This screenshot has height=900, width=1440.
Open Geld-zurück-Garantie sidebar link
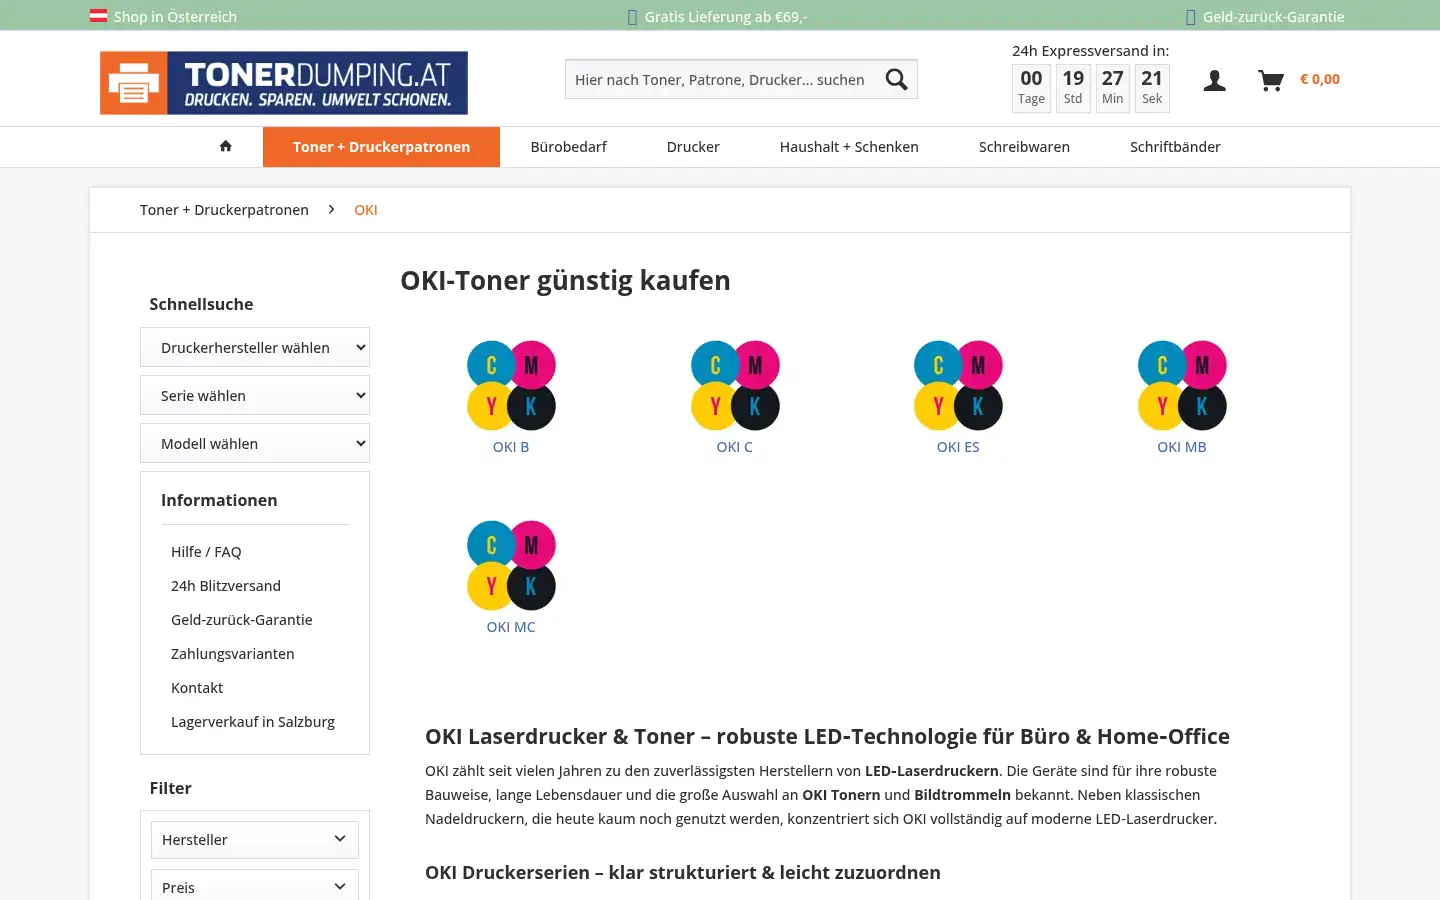(242, 620)
